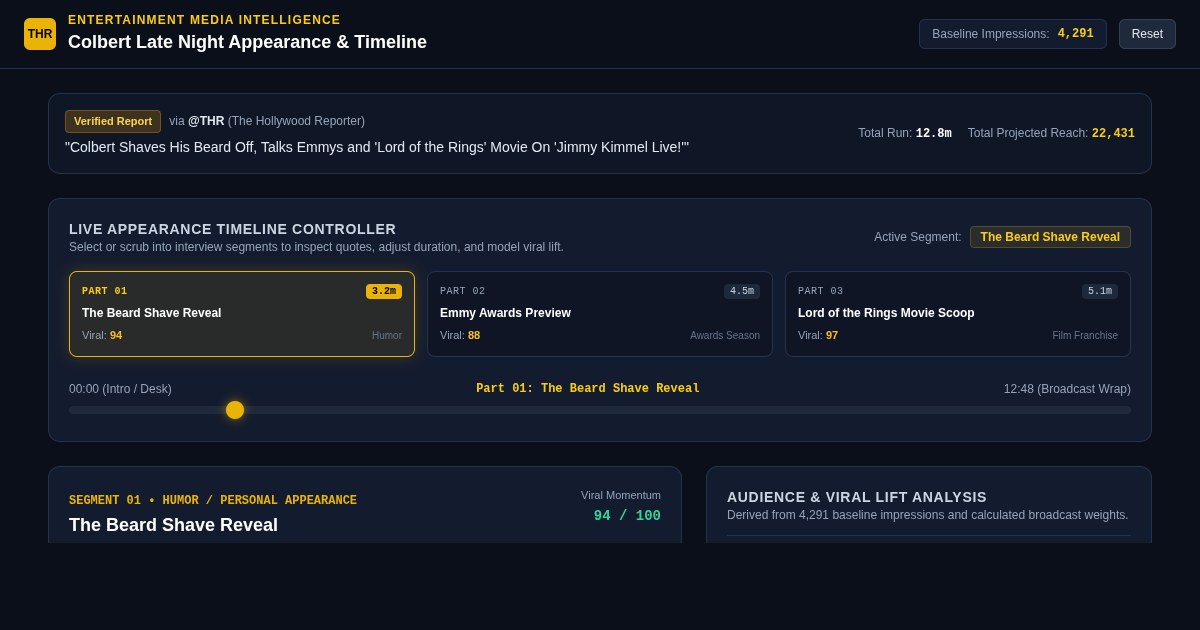Click the Part 01 label above slider
The height and width of the screenshot is (630, 1200).
point(588,389)
